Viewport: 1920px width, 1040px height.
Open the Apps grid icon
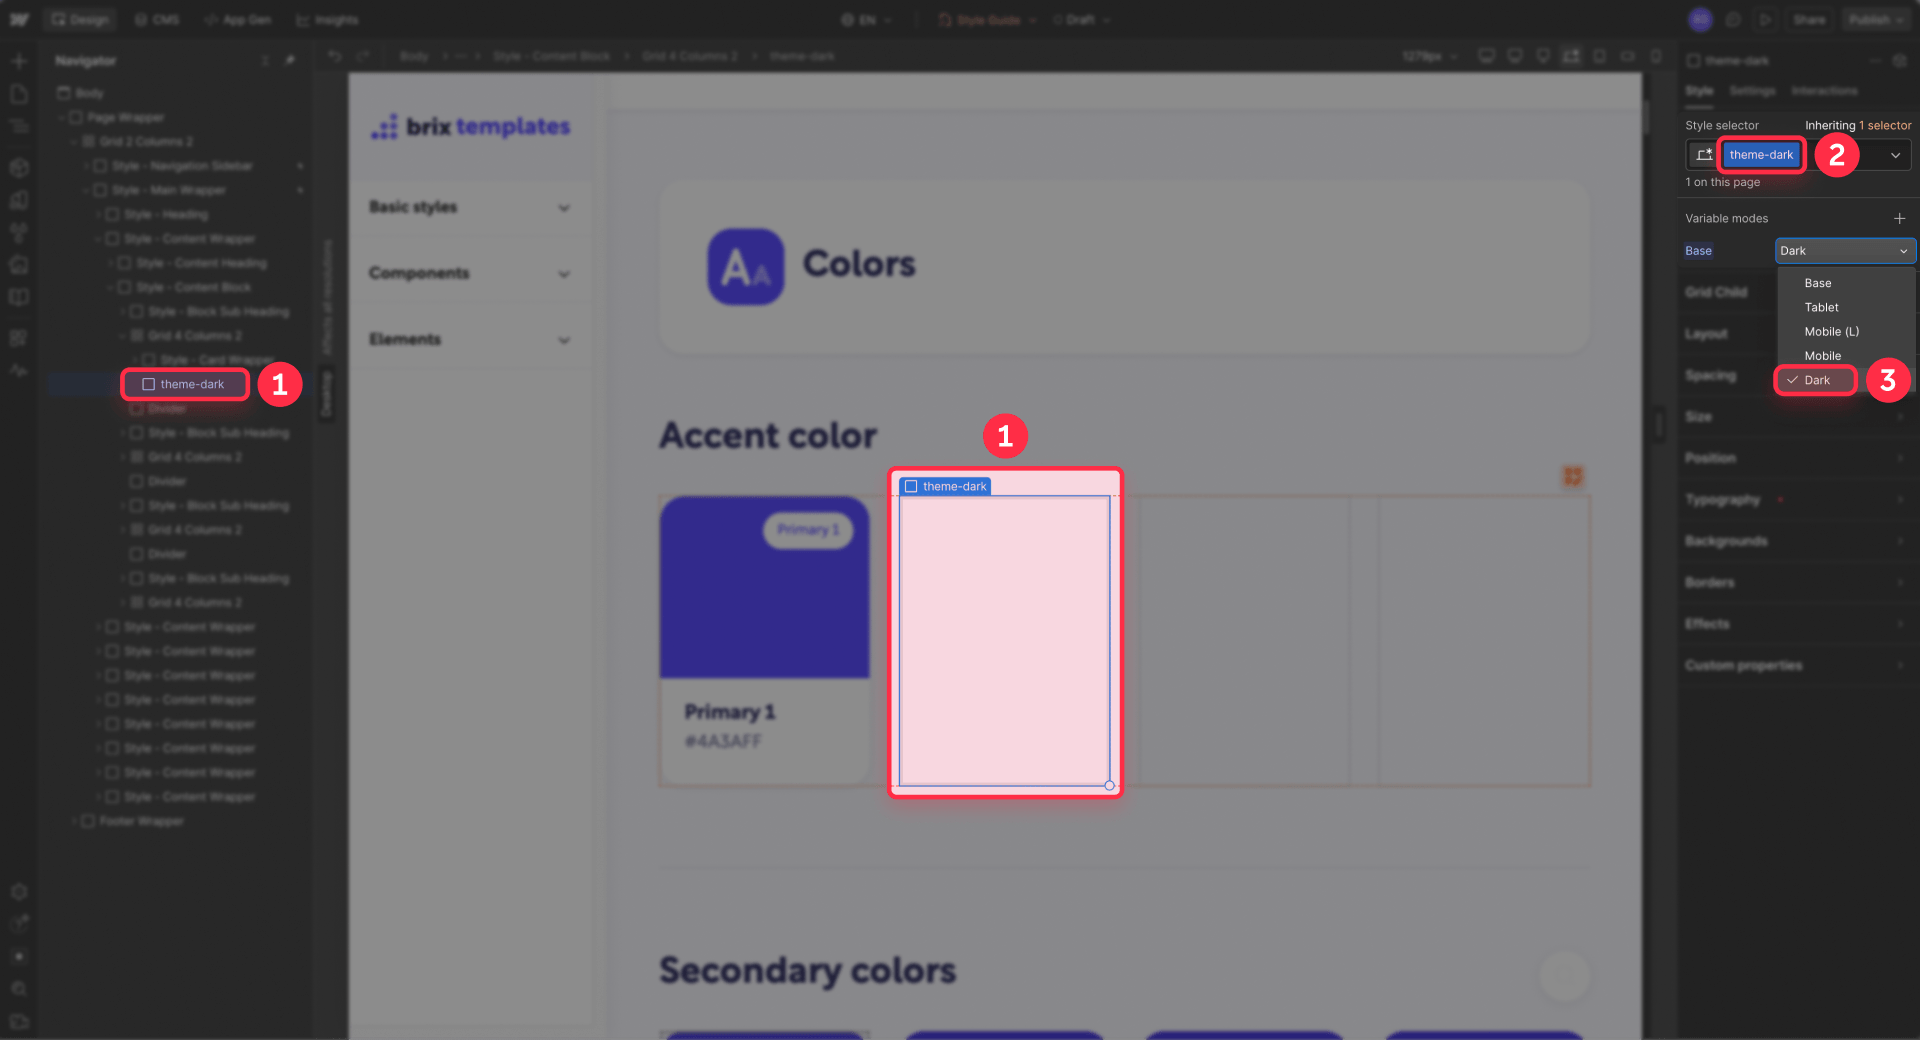pyautogui.click(x=19, y=338)
